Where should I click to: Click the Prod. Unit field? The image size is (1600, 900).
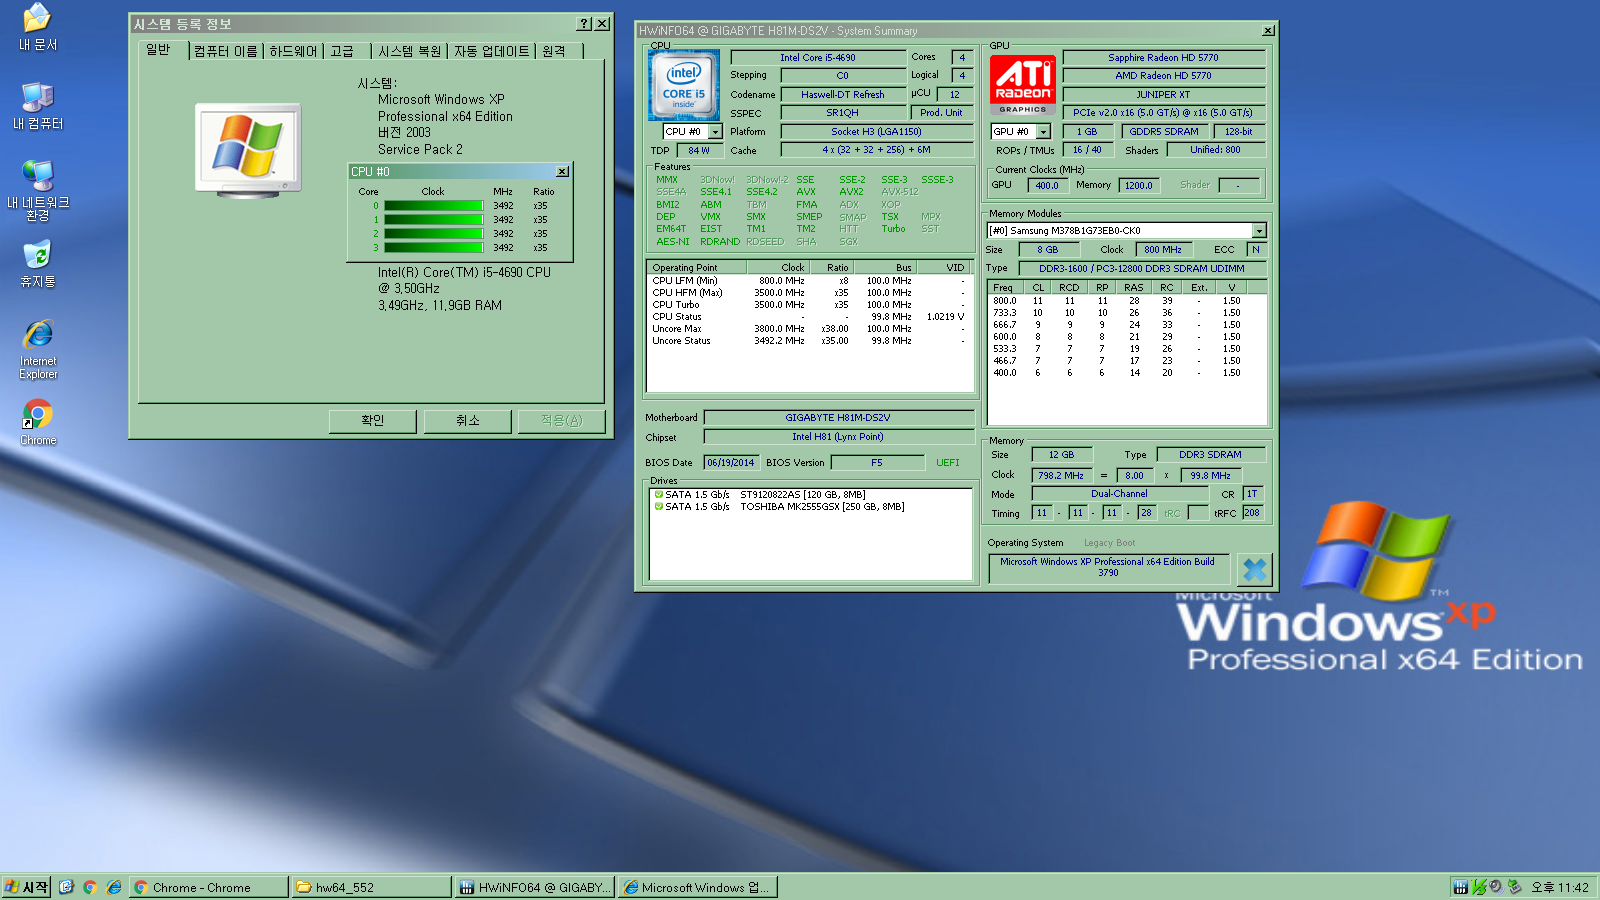click(x=941, y=113)
